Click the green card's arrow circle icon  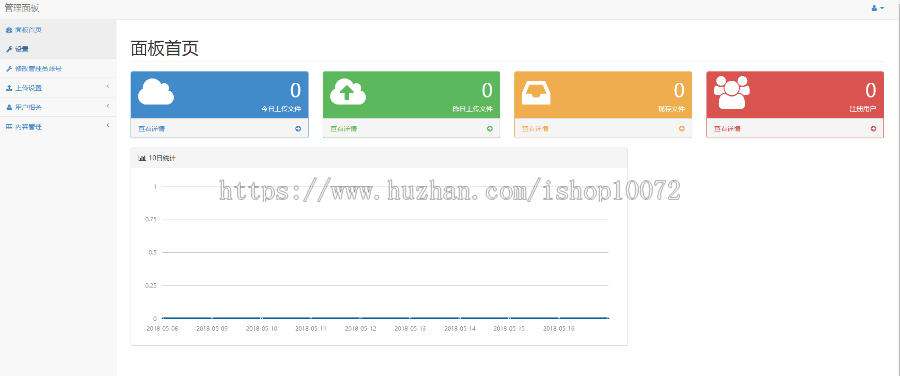[x=490, y=129]
